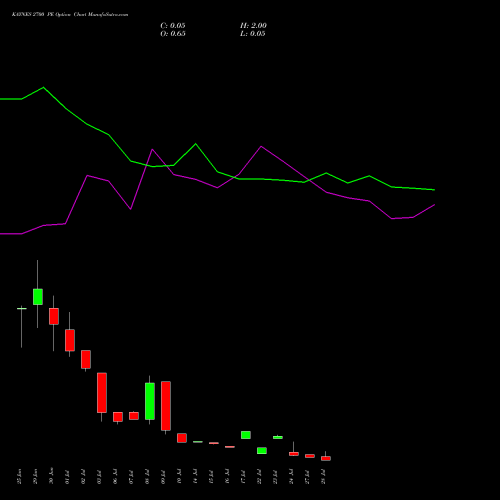Viewport: 500px width, 500px height.
Task: Click the high value 'H: 2.00'
Action: (253, 26)
